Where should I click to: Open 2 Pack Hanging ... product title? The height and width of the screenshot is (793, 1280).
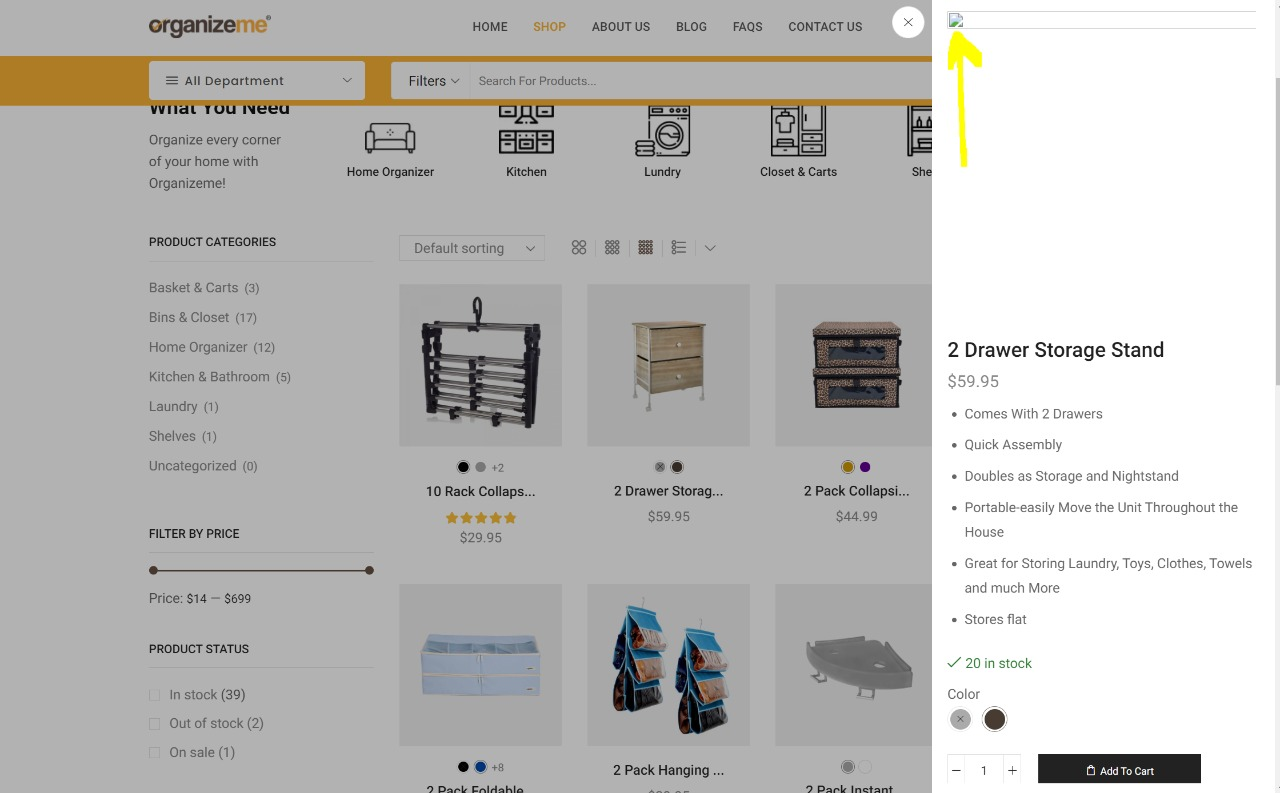(668, 770)
